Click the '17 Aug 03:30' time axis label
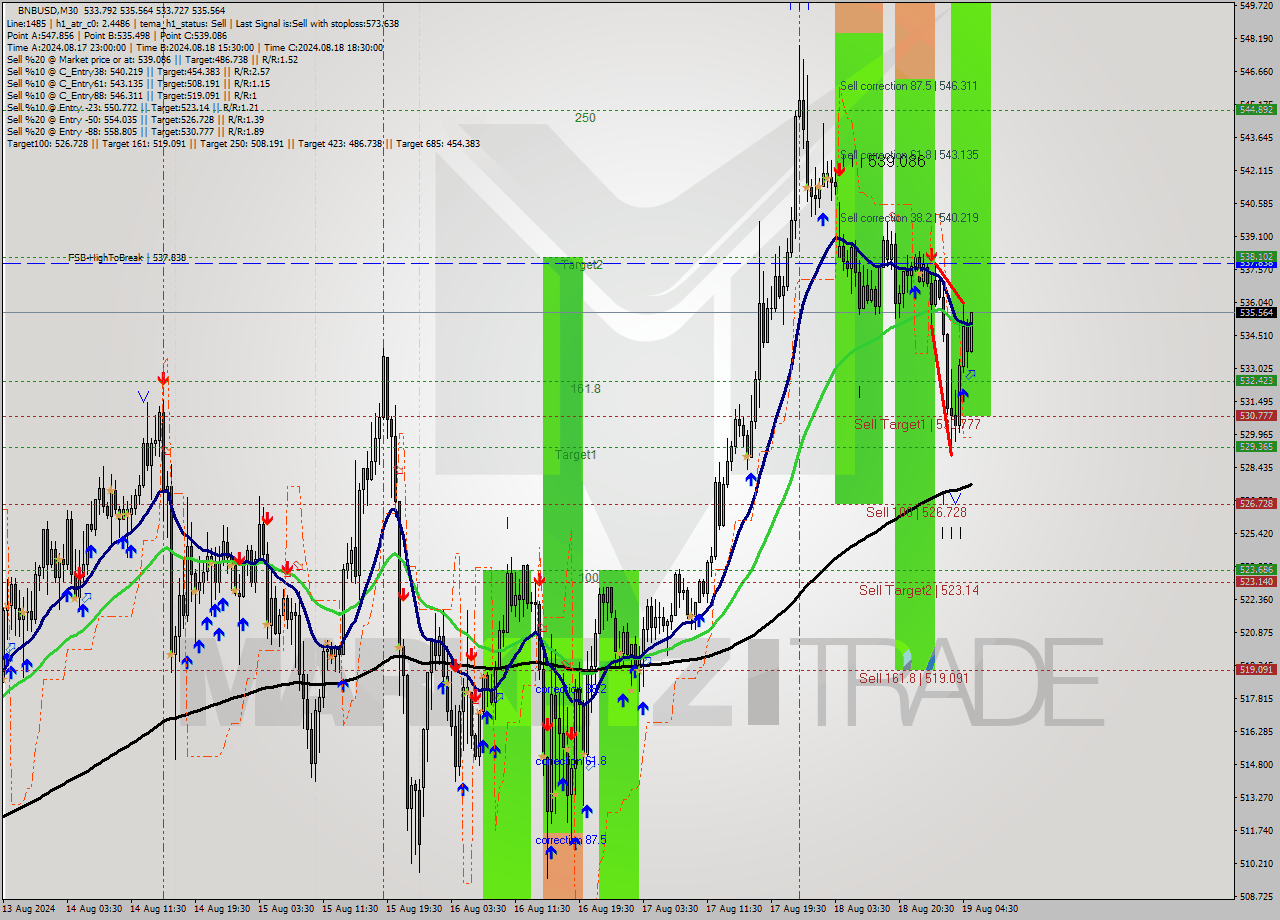1280x920 pixels. 670,909
